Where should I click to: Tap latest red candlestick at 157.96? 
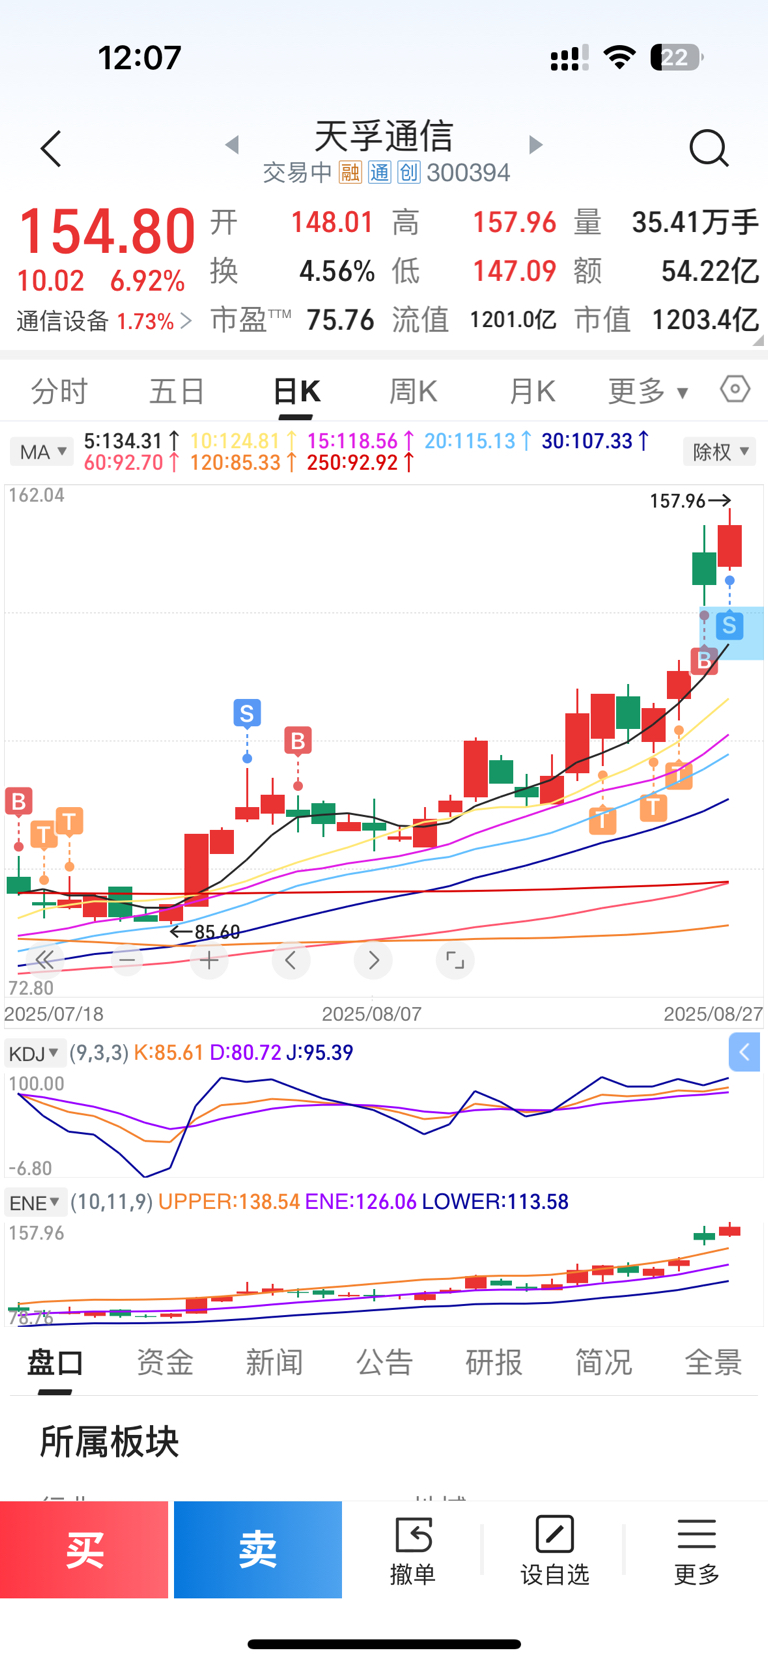pyautogui.click(x=729, y=546)
